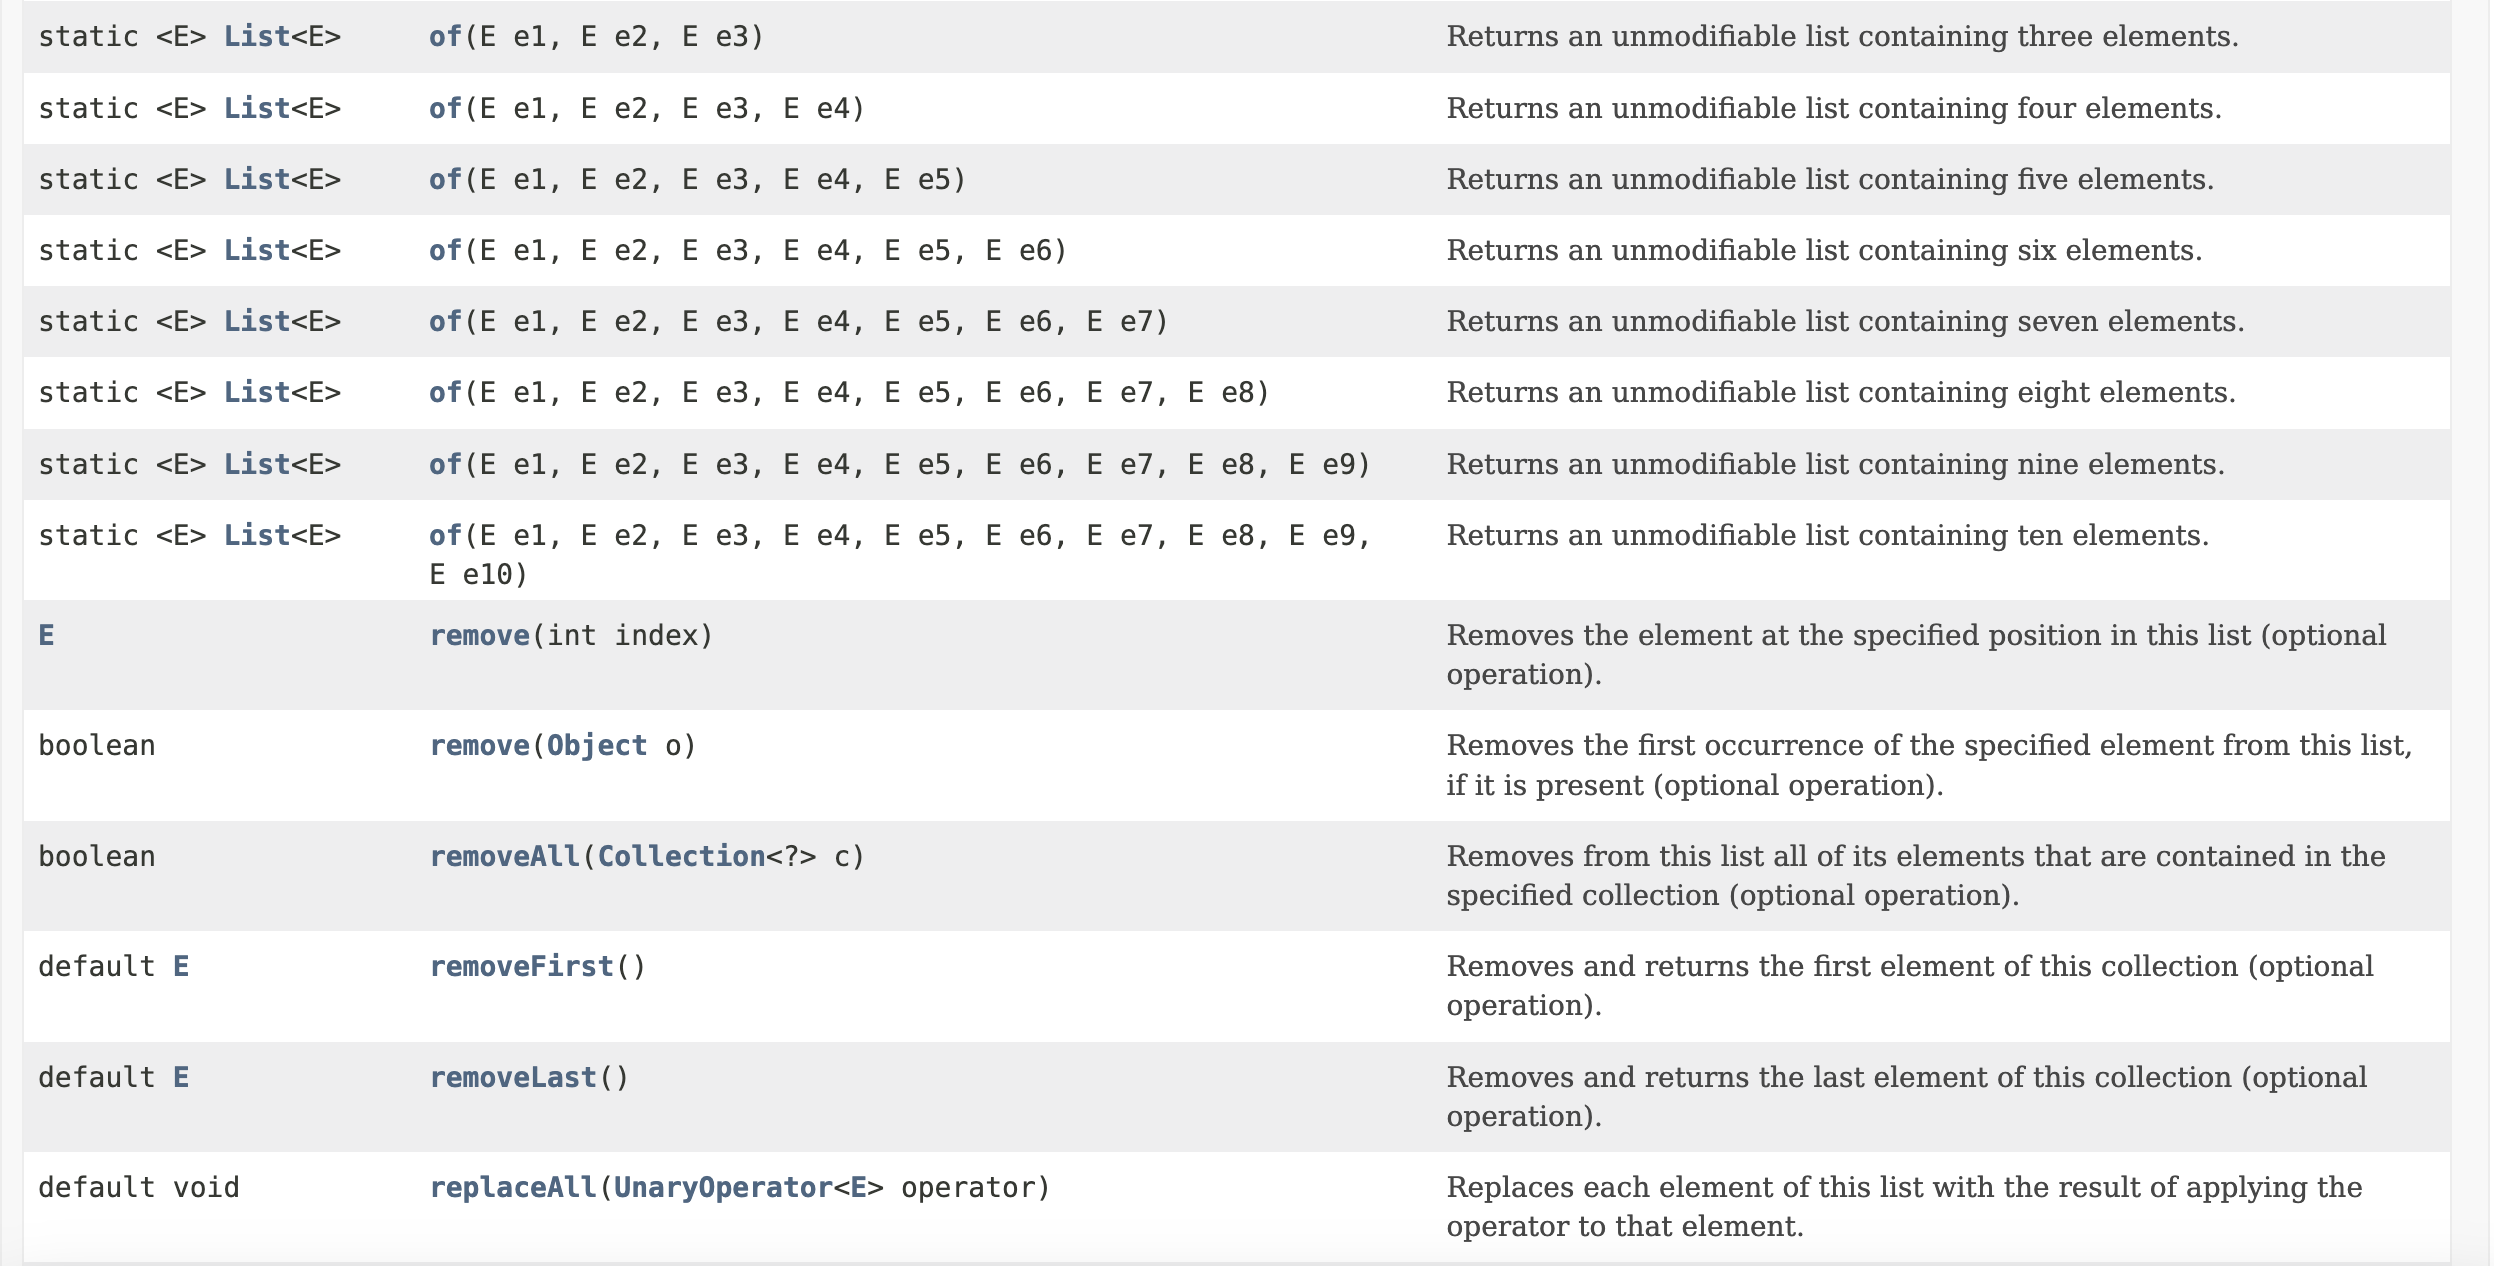Viewport: 2494px width, 1266px height.
Task: Click the E return type of remove(int index)
Action: (46, 636)
